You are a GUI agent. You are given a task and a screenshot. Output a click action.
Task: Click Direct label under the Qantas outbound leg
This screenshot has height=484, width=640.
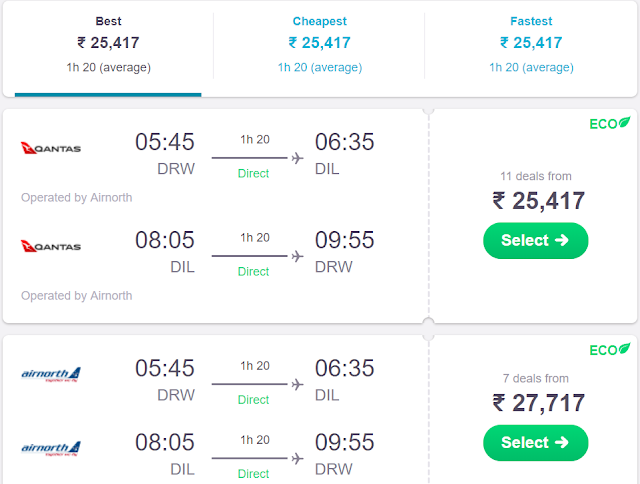click(x=254, y=174)
